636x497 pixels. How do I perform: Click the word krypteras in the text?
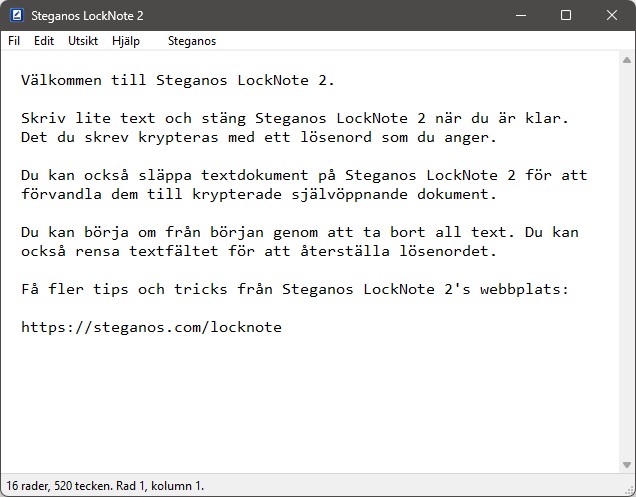(x=178, y=137)
